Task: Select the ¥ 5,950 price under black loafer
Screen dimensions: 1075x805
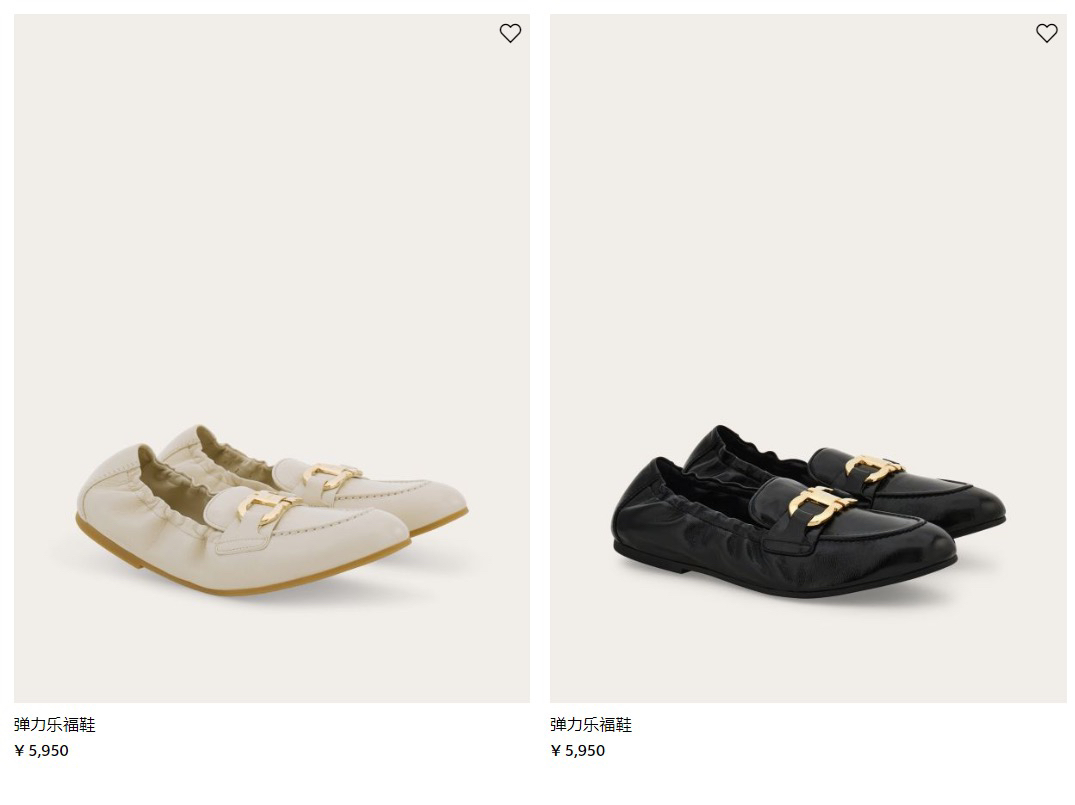Action: click(577, 750)
